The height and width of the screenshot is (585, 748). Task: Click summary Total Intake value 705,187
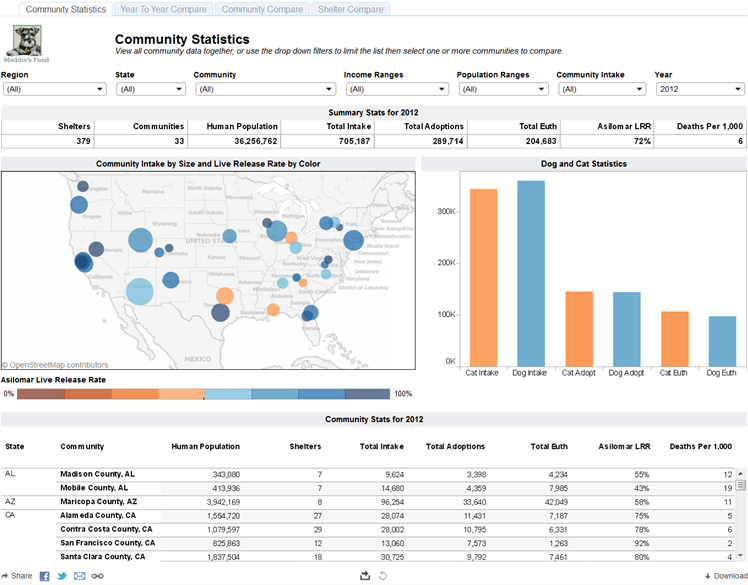pyautogui.click(x=354, y=141)
